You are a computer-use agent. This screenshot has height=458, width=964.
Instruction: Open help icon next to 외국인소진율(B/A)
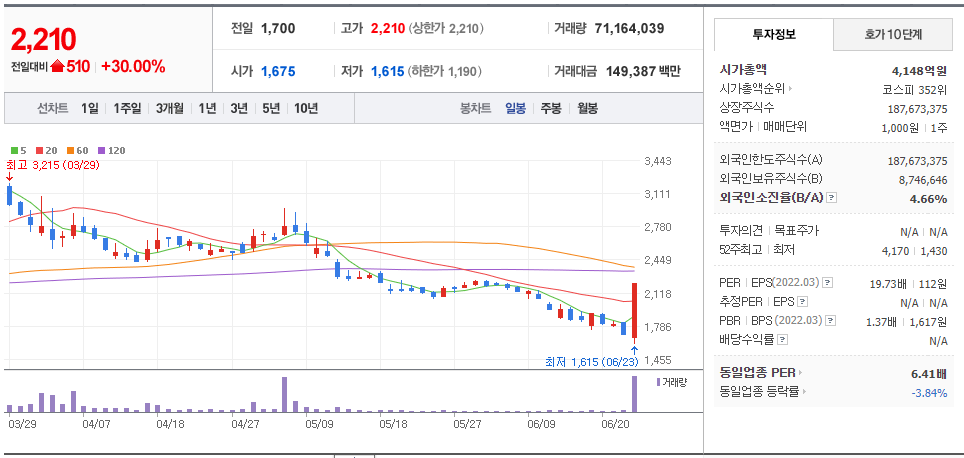pyautogui.click(x=832, y=198)
